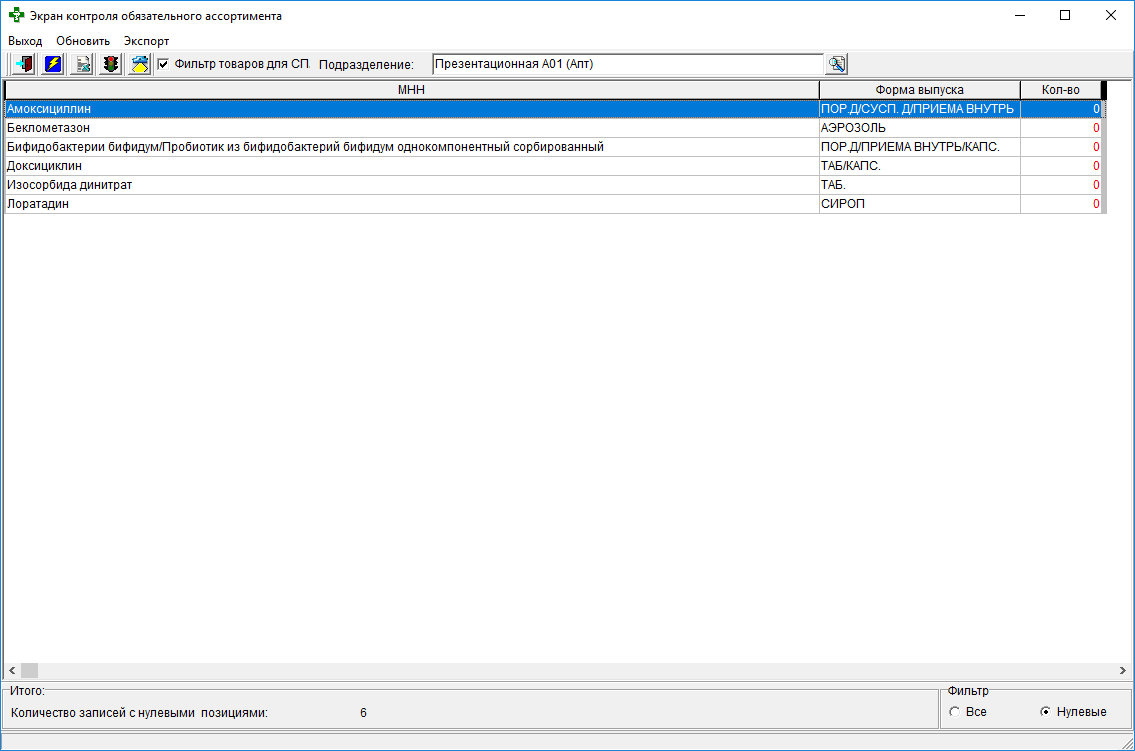Click 'Форма выпуска' column header
Image resolution: width=1135 pixels, height=751 pixels.
[919, 90]
